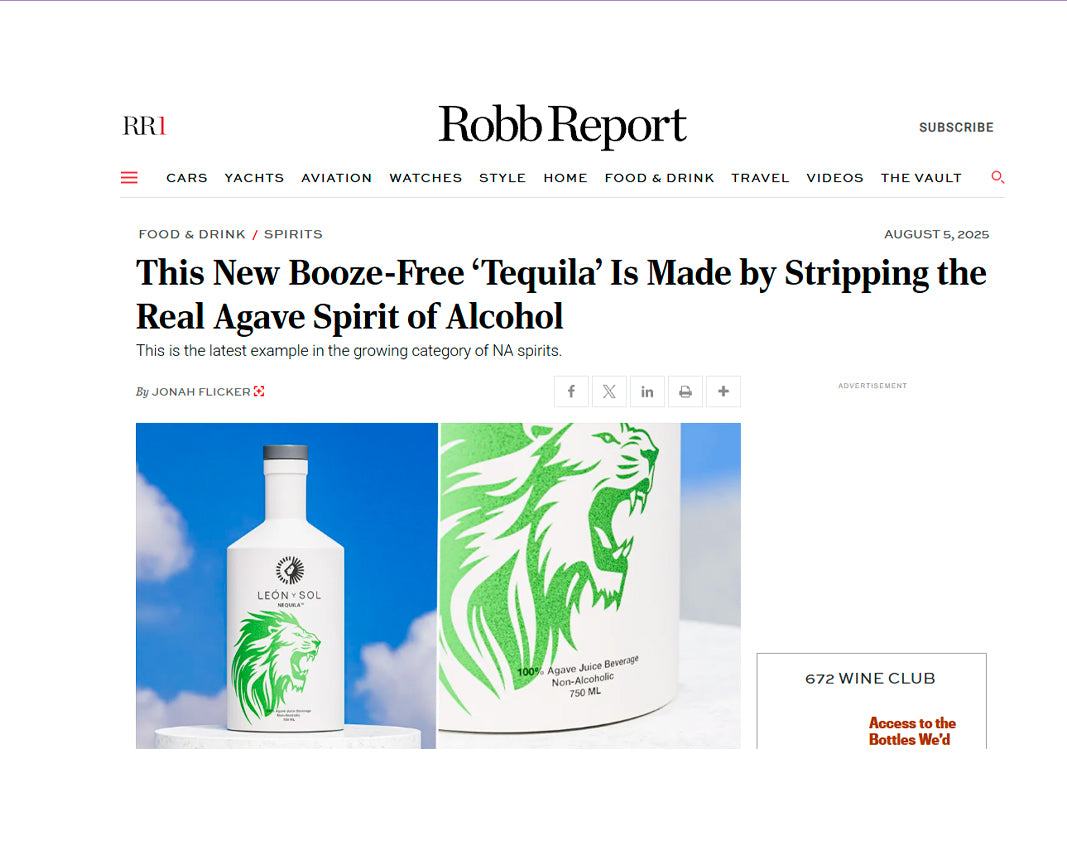Image resolution: width=1067 pixels, height=864 pixels.
Task: Select Food & Drink in navigation bar
Action: 659,178
